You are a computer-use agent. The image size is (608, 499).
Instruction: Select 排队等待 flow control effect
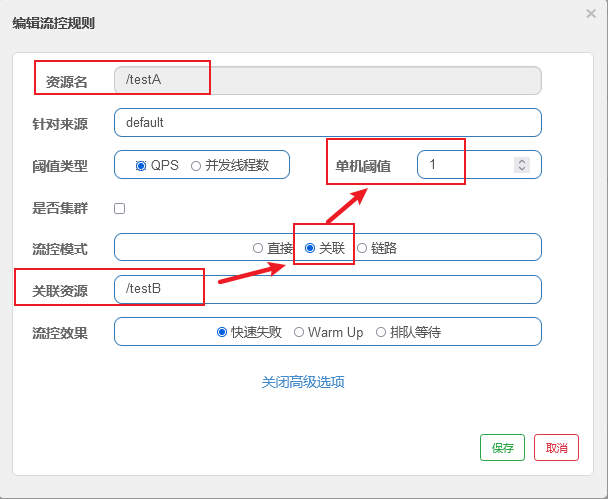[x=381, y=332]
